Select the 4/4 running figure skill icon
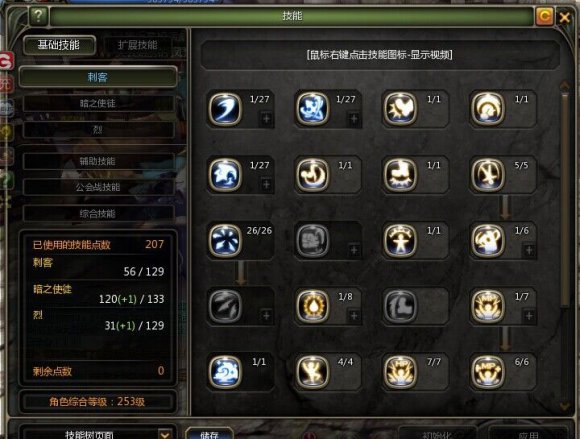This screenshot has height=439, width=580. [x=313, y=371]
